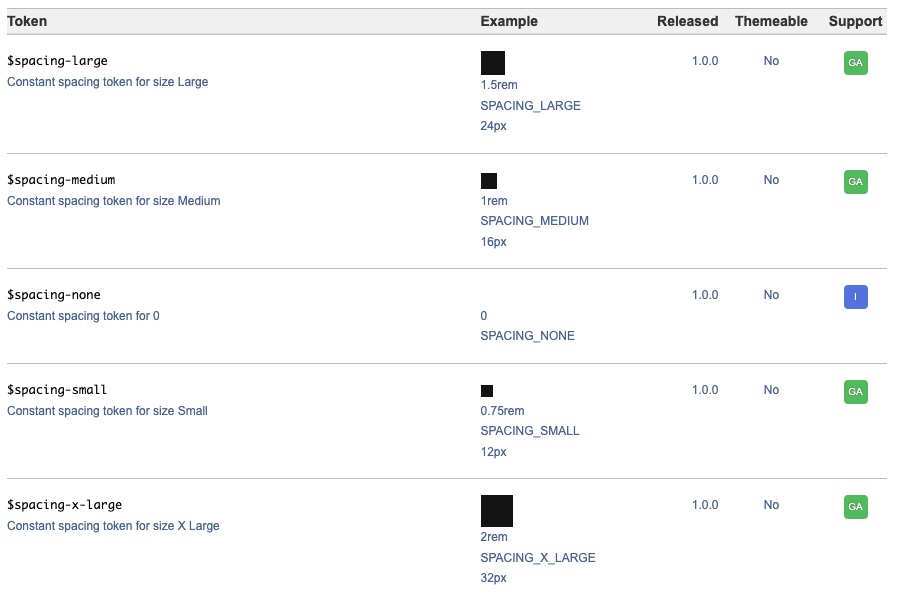Click the GA badge for spacing-medium
The height and width of the screenshot is (601, 900).
[855, 182]
